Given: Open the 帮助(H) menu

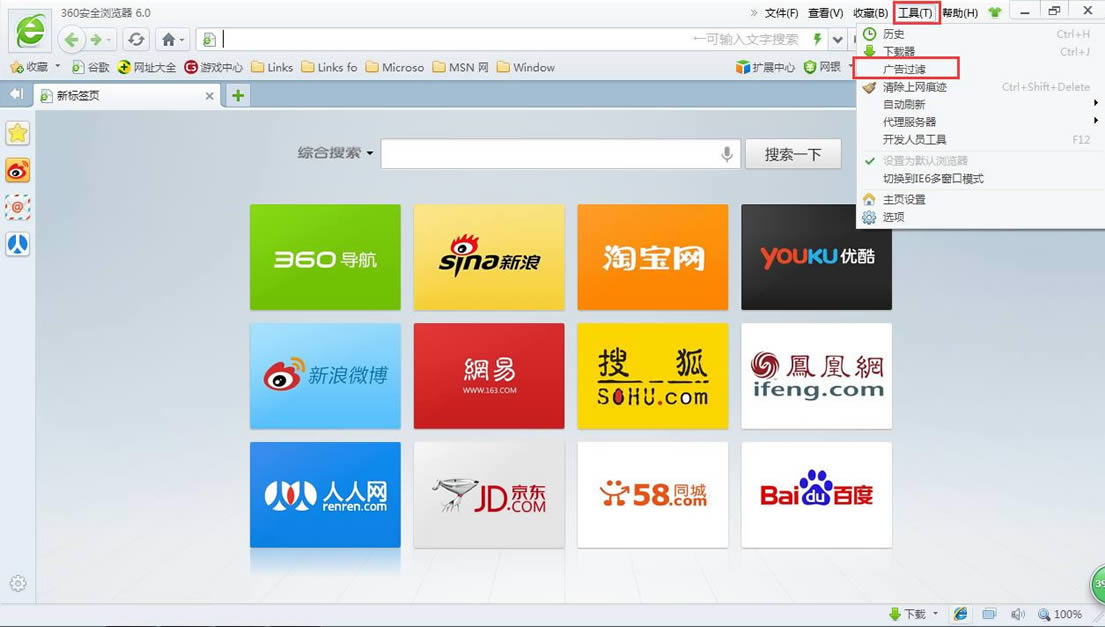Looking at the screenshot, I should click(x=960, y=13).
